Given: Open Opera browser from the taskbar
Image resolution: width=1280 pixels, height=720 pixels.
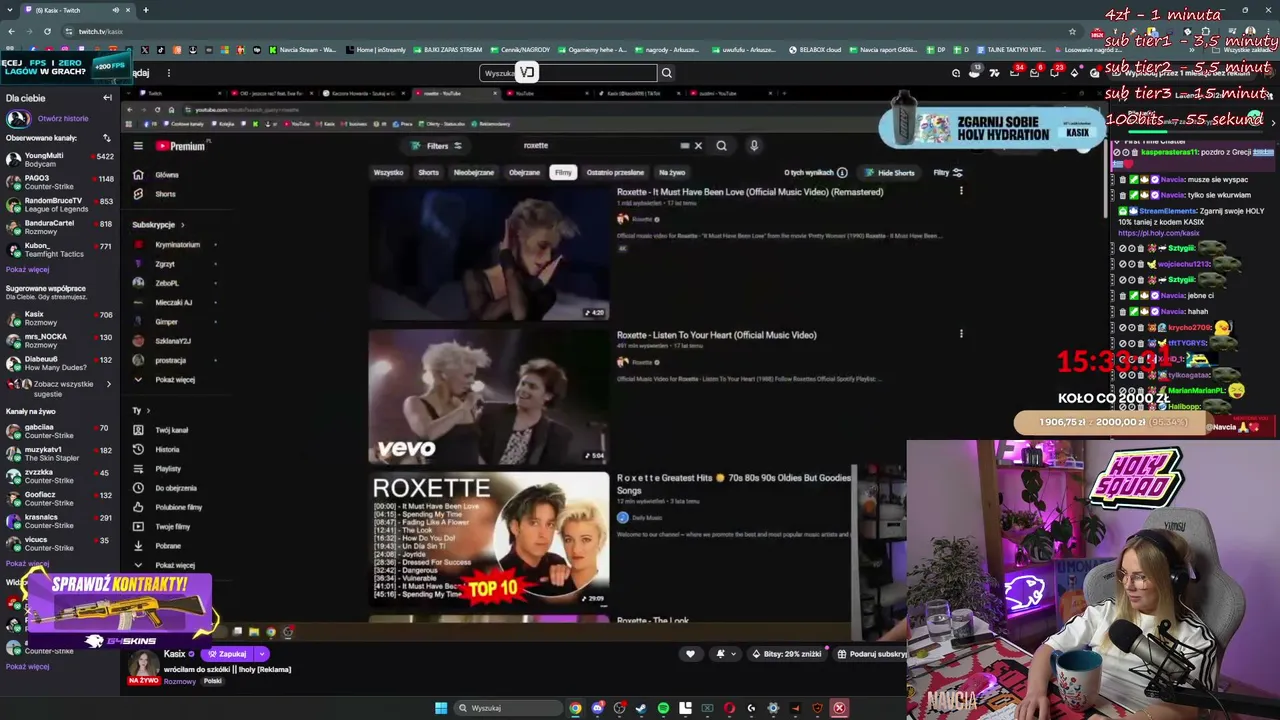Looking at the screenshot, I should [729, 708].
